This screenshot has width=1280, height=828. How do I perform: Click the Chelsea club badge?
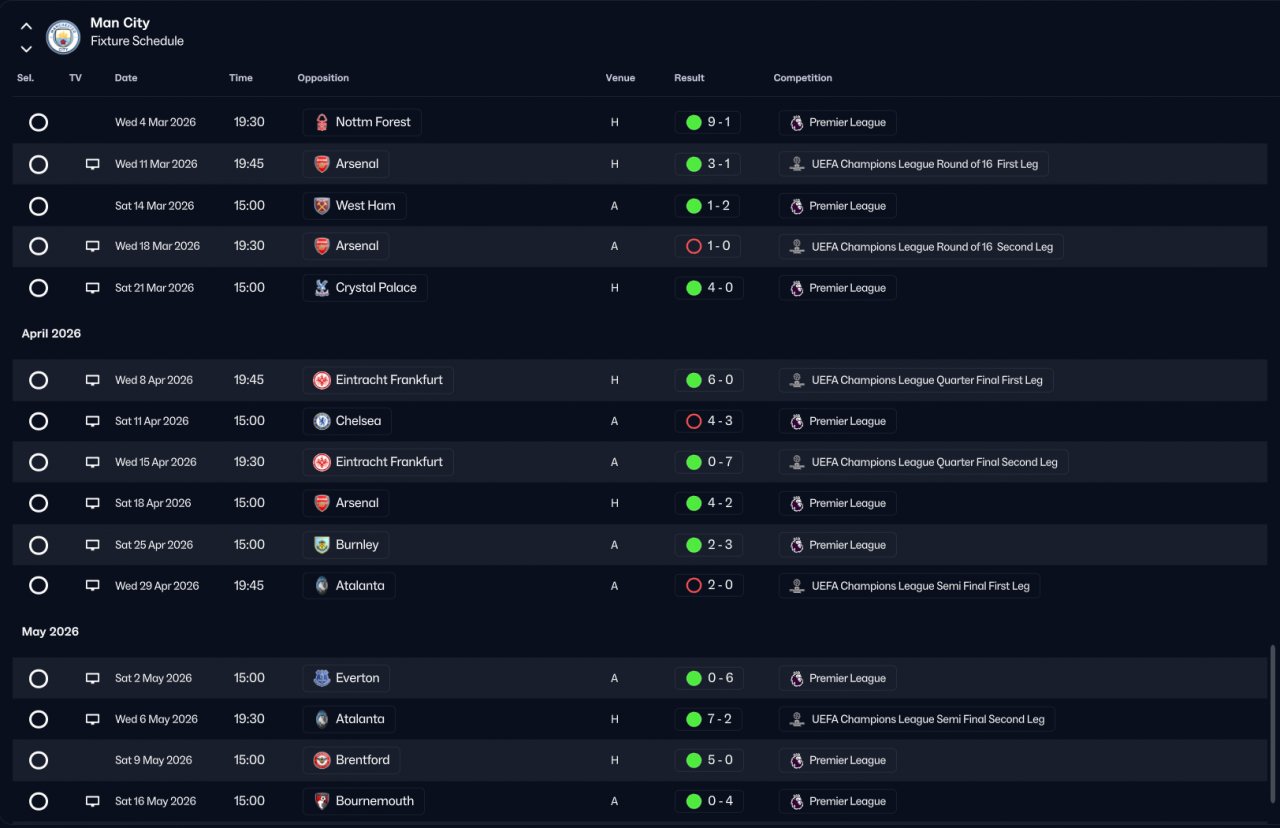coord(321,421)
